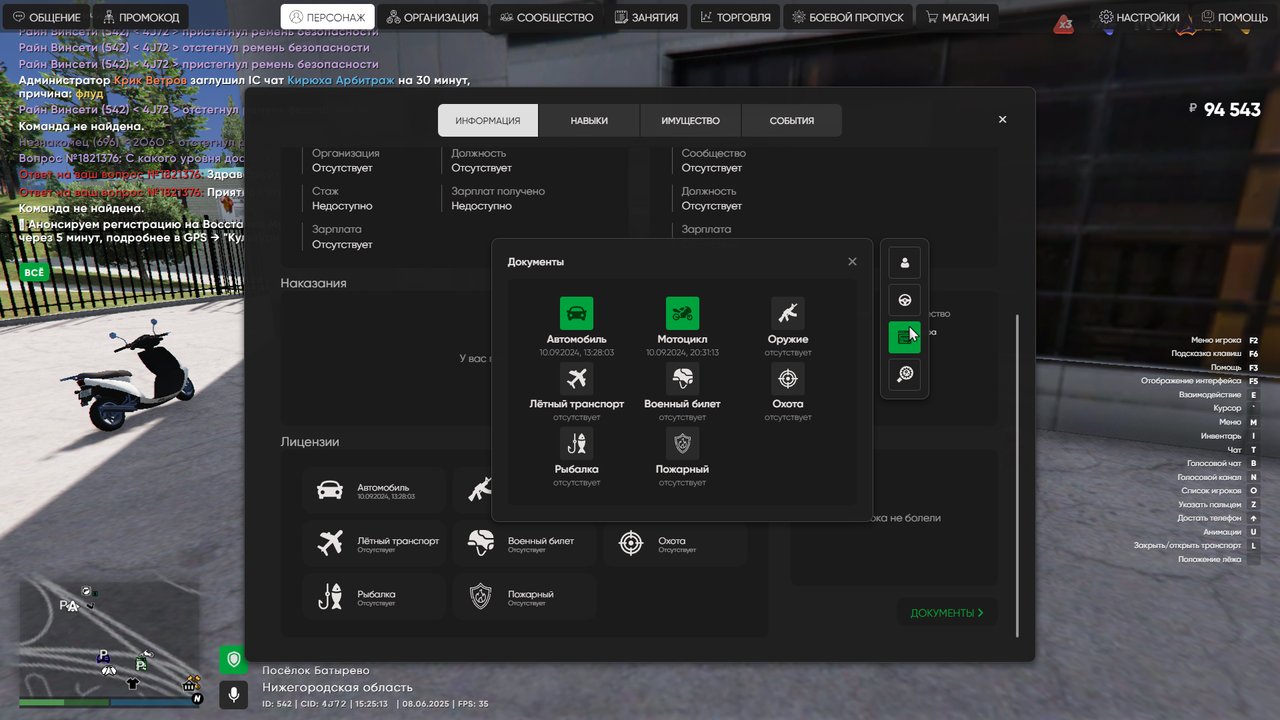This screenshot has width=1280, height=720.
Task: Open the Магазин menu
Action: pyautogui.click(x=958, y=17)
